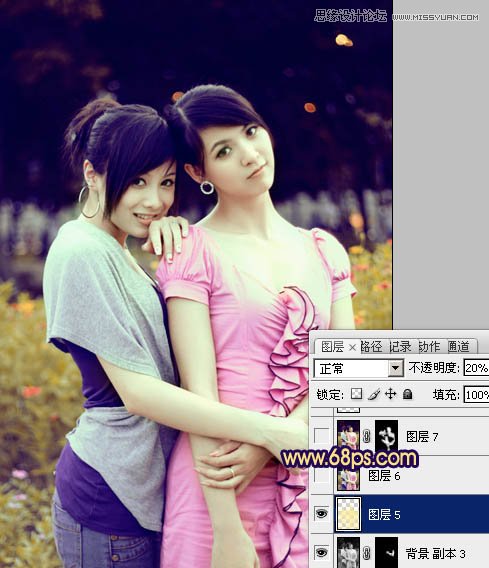Select the 图层 5 layer thumbnail
This screenshot has width=489, height=568.
[348, 514]
